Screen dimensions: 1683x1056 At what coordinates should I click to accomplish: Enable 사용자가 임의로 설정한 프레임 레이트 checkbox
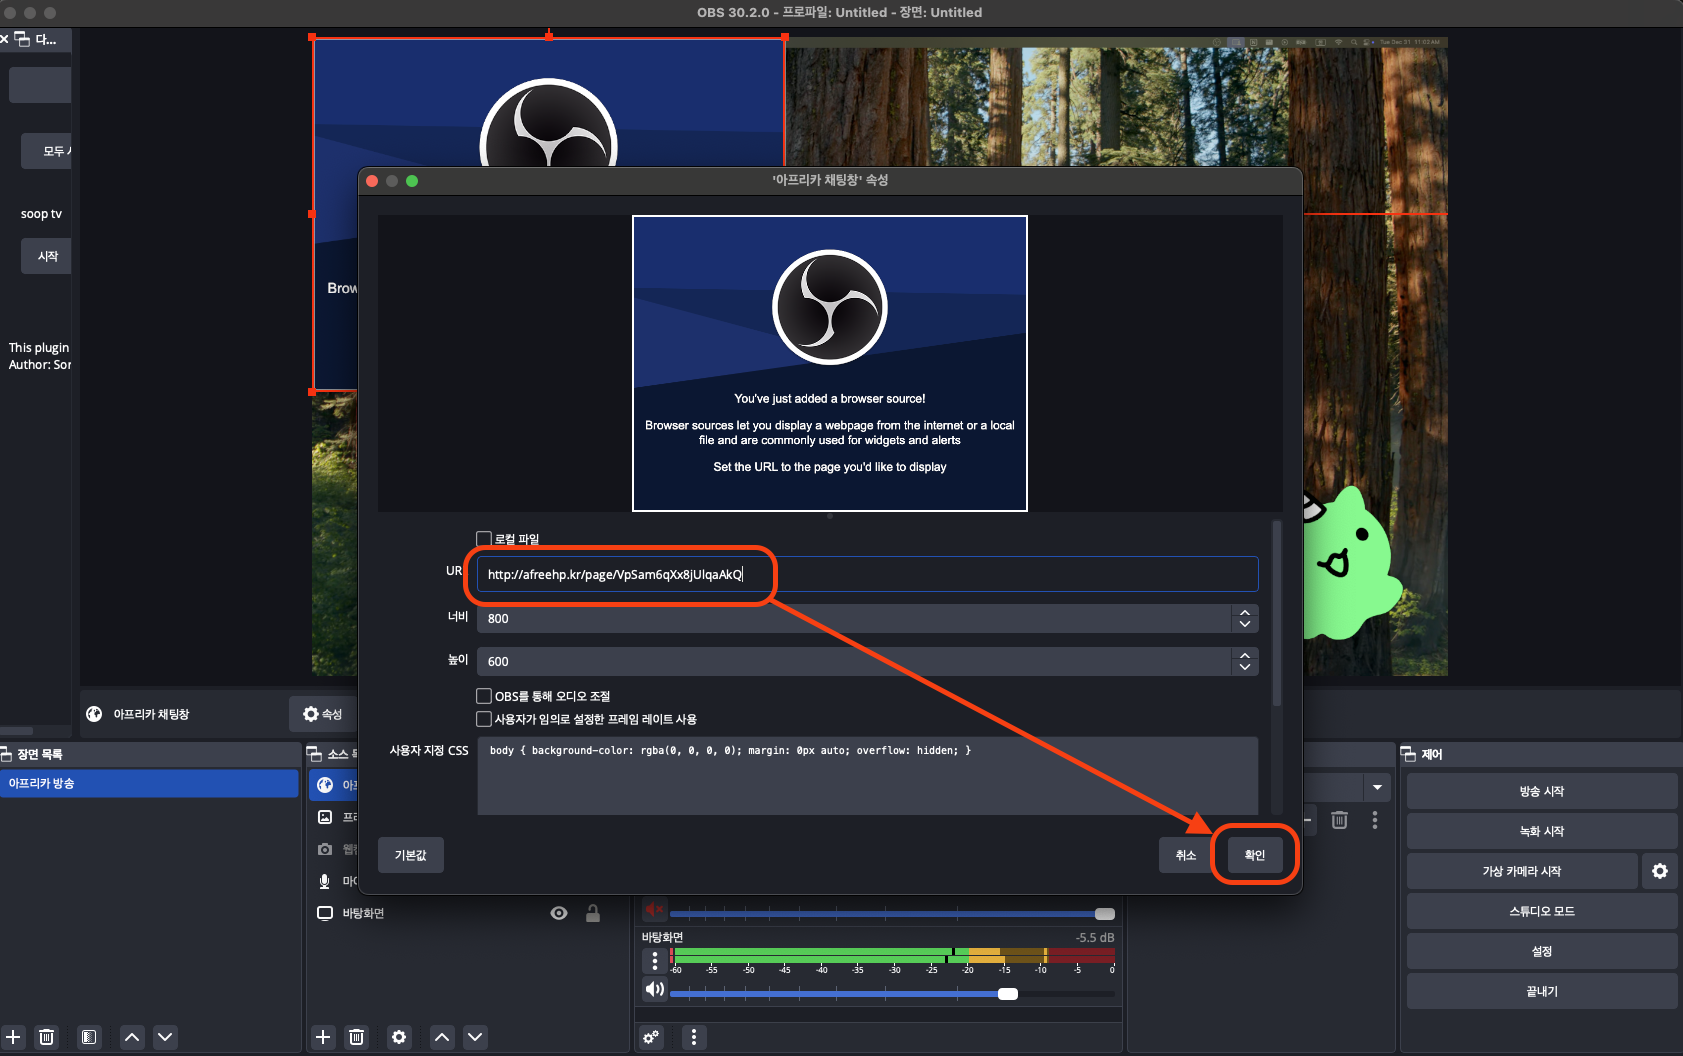pos(484,719)
